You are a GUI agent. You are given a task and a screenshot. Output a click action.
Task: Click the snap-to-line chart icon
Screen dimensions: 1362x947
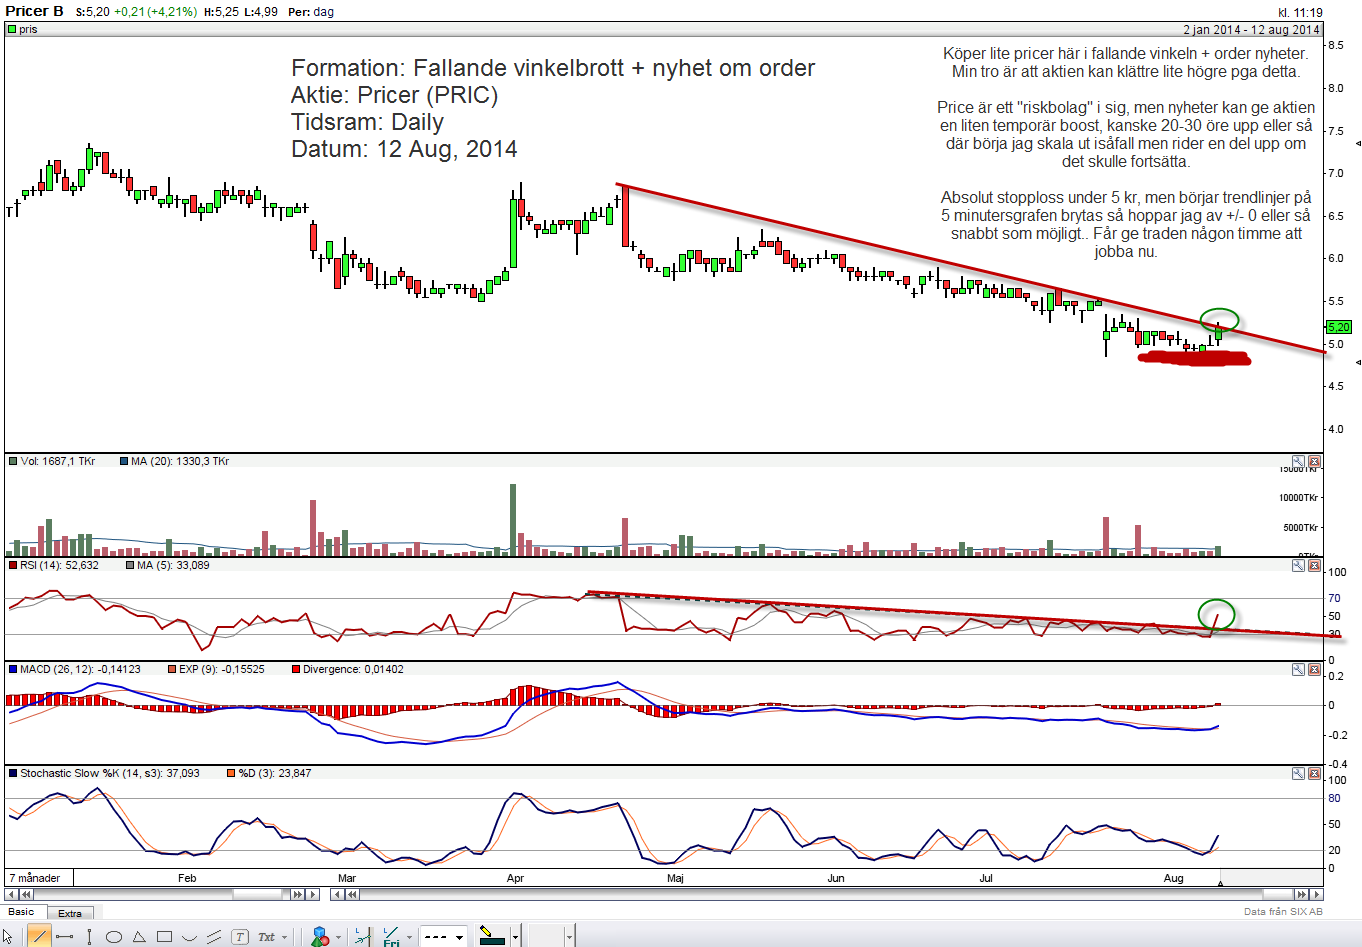click(x=364, y=937)
